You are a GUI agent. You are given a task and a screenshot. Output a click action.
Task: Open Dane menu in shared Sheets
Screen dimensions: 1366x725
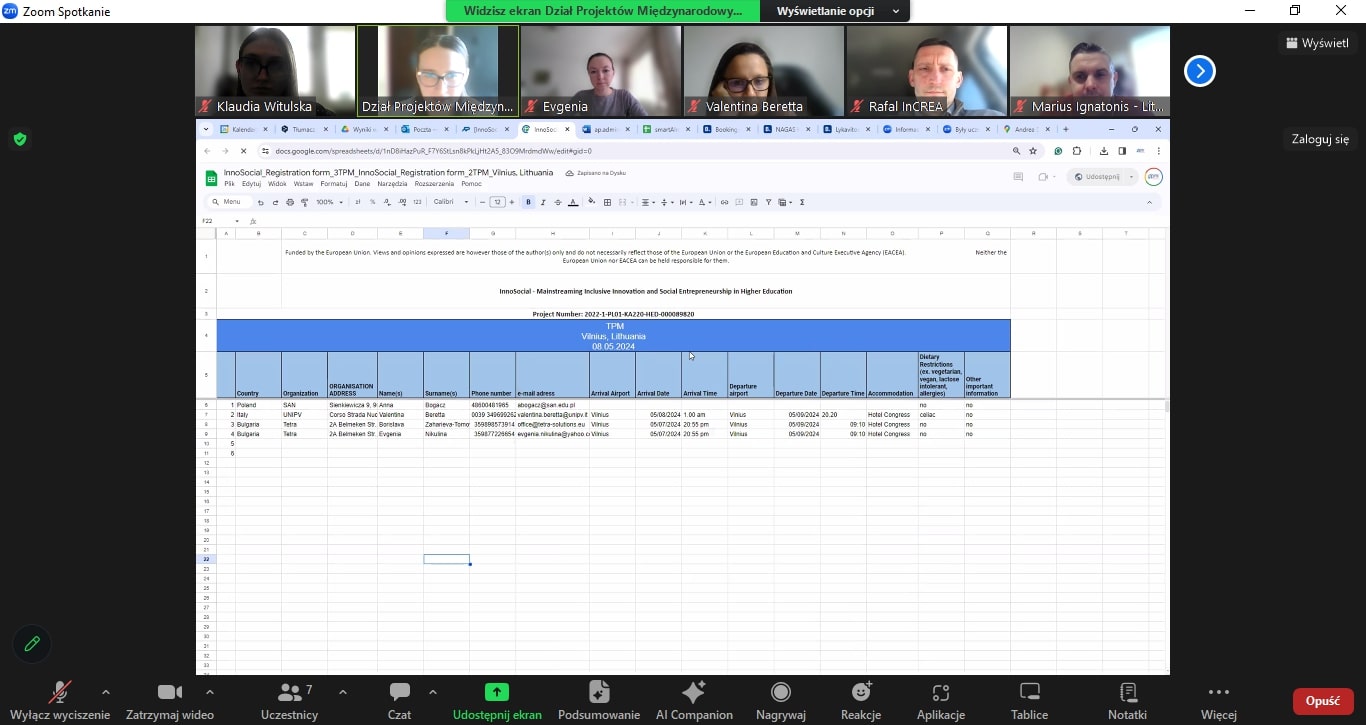click(362, 184)
